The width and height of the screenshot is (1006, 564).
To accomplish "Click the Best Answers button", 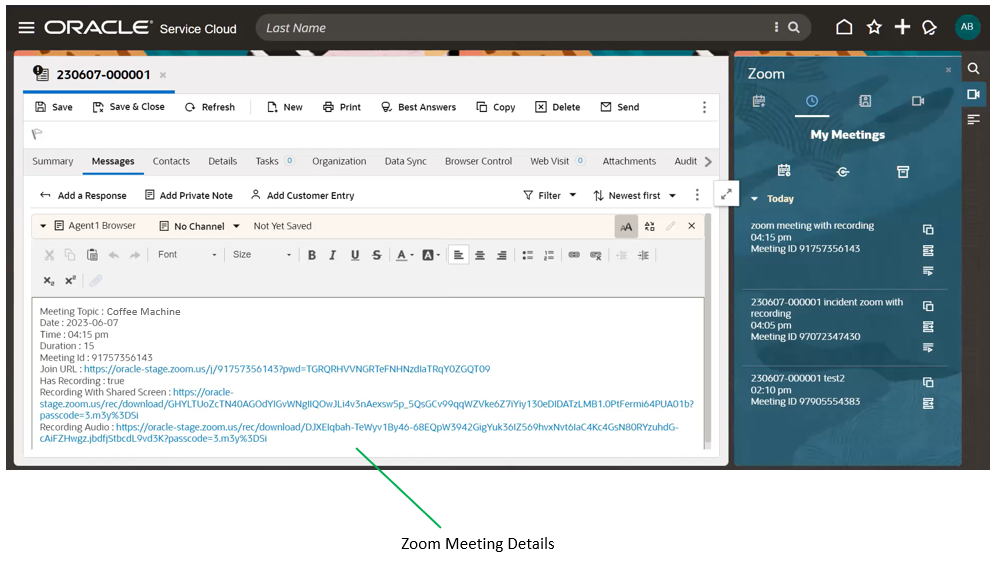I will point(418,107).
